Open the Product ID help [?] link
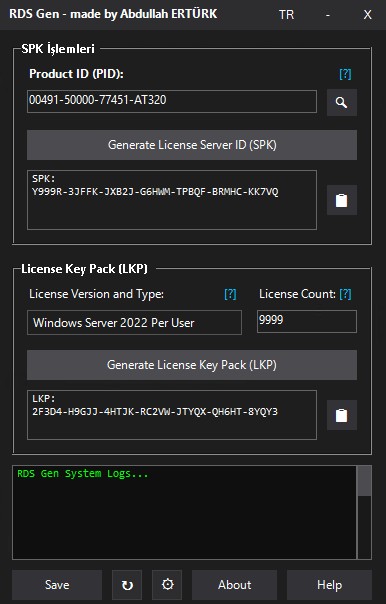 pyautogui.click(x=345, y=74)
